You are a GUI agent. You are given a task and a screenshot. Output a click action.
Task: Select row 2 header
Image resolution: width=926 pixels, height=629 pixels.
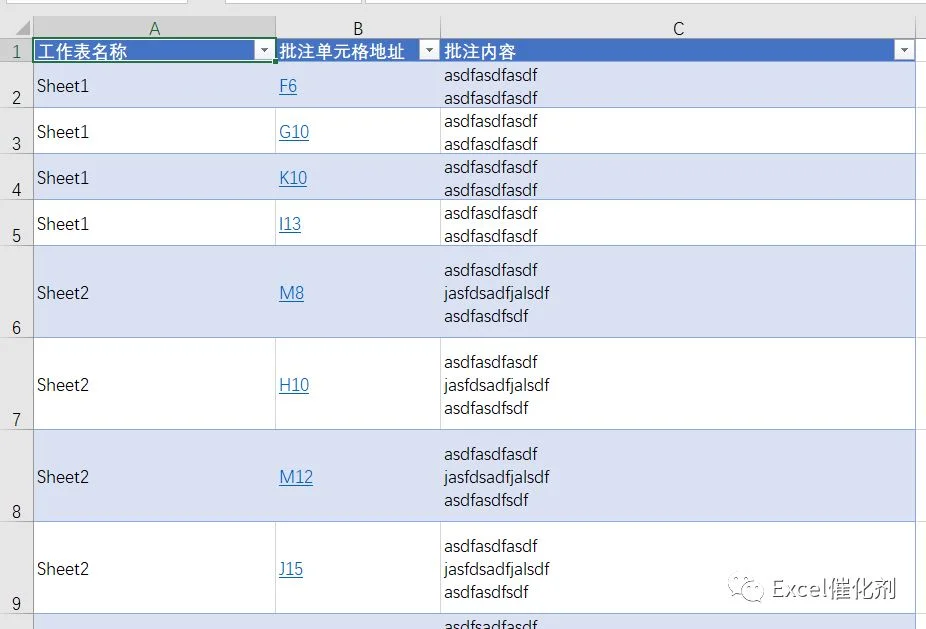coord(17,85)
